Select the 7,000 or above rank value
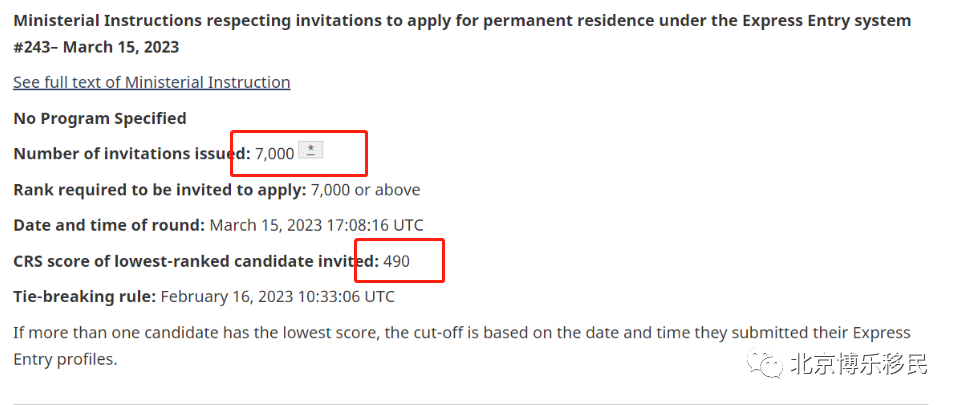958x405 pixels. tap(365, 189)
